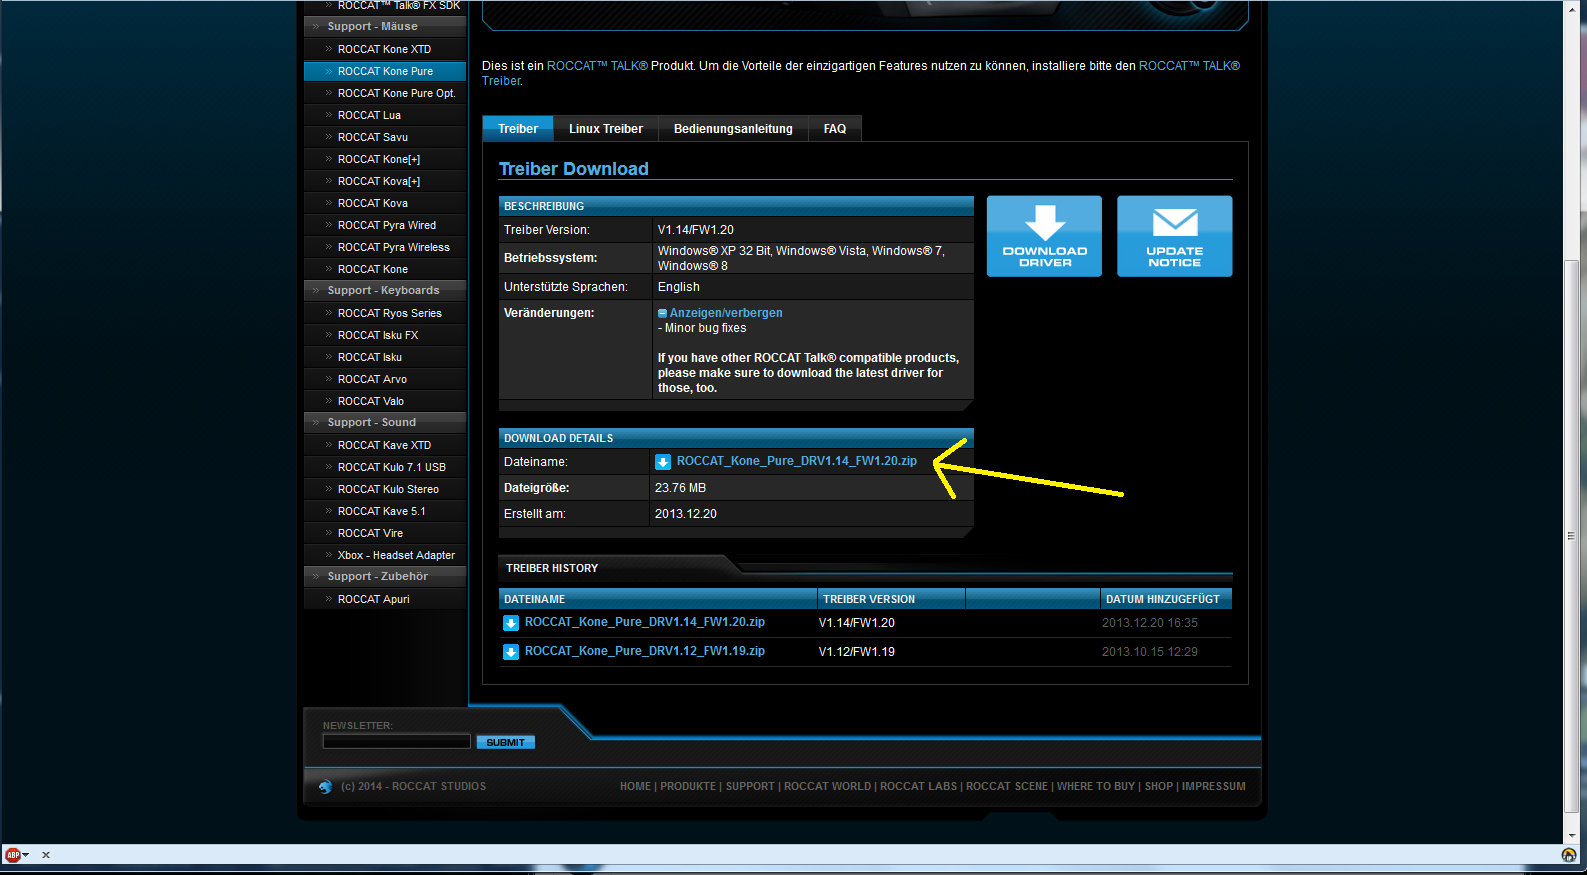Expand Support - Mäuse section header
The width and height of the screenshot is (1587, 875).
coord(385,26)
